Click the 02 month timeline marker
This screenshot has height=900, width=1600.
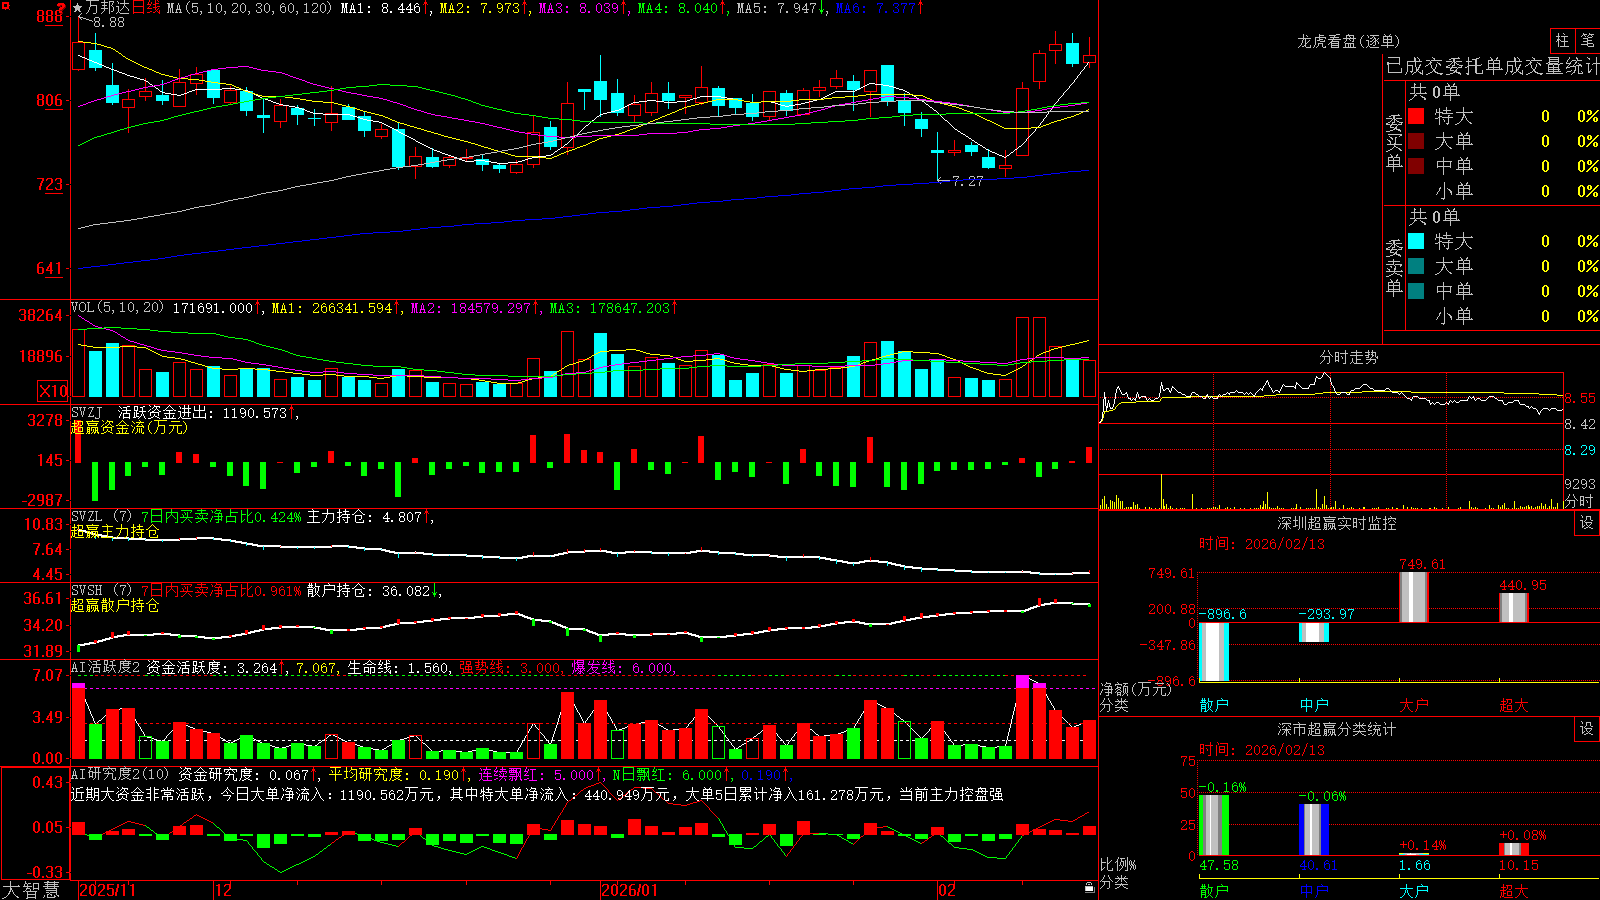947,890
